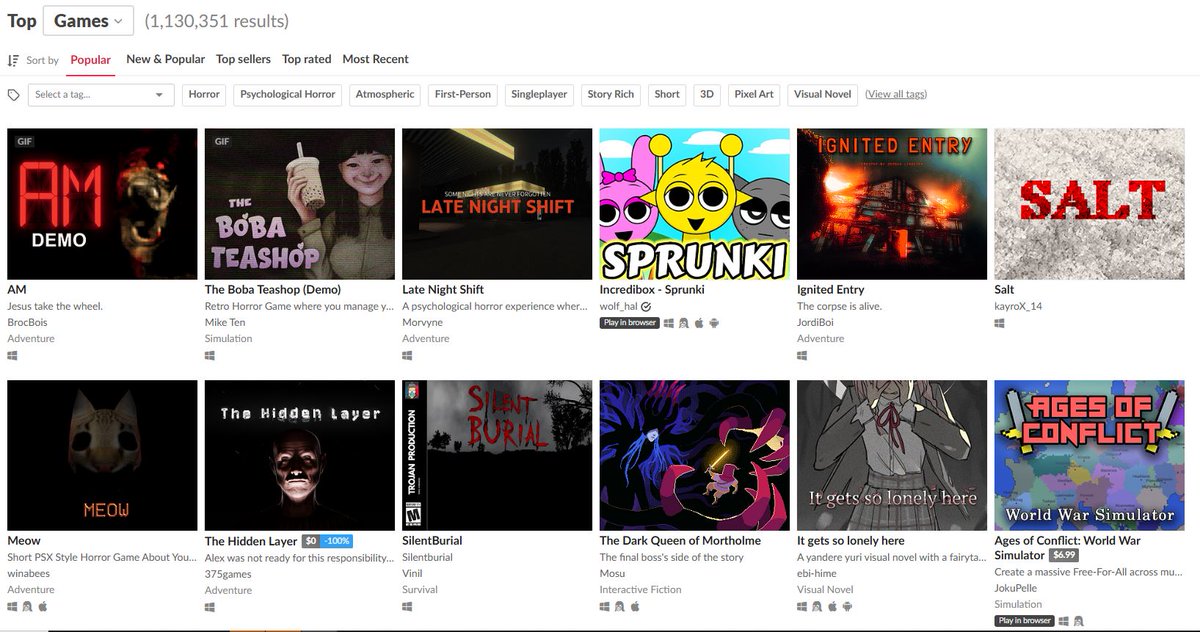Click the Apple icon under The Dark Queen of Mortholme
Screen dimensions: 1200x632
click(634, 604)
